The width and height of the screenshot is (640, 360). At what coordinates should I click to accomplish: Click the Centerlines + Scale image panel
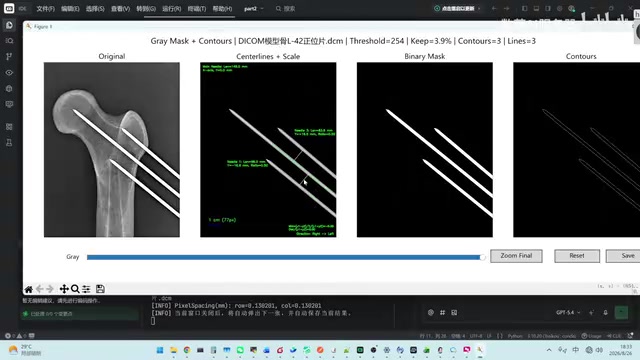coord(268,149)
